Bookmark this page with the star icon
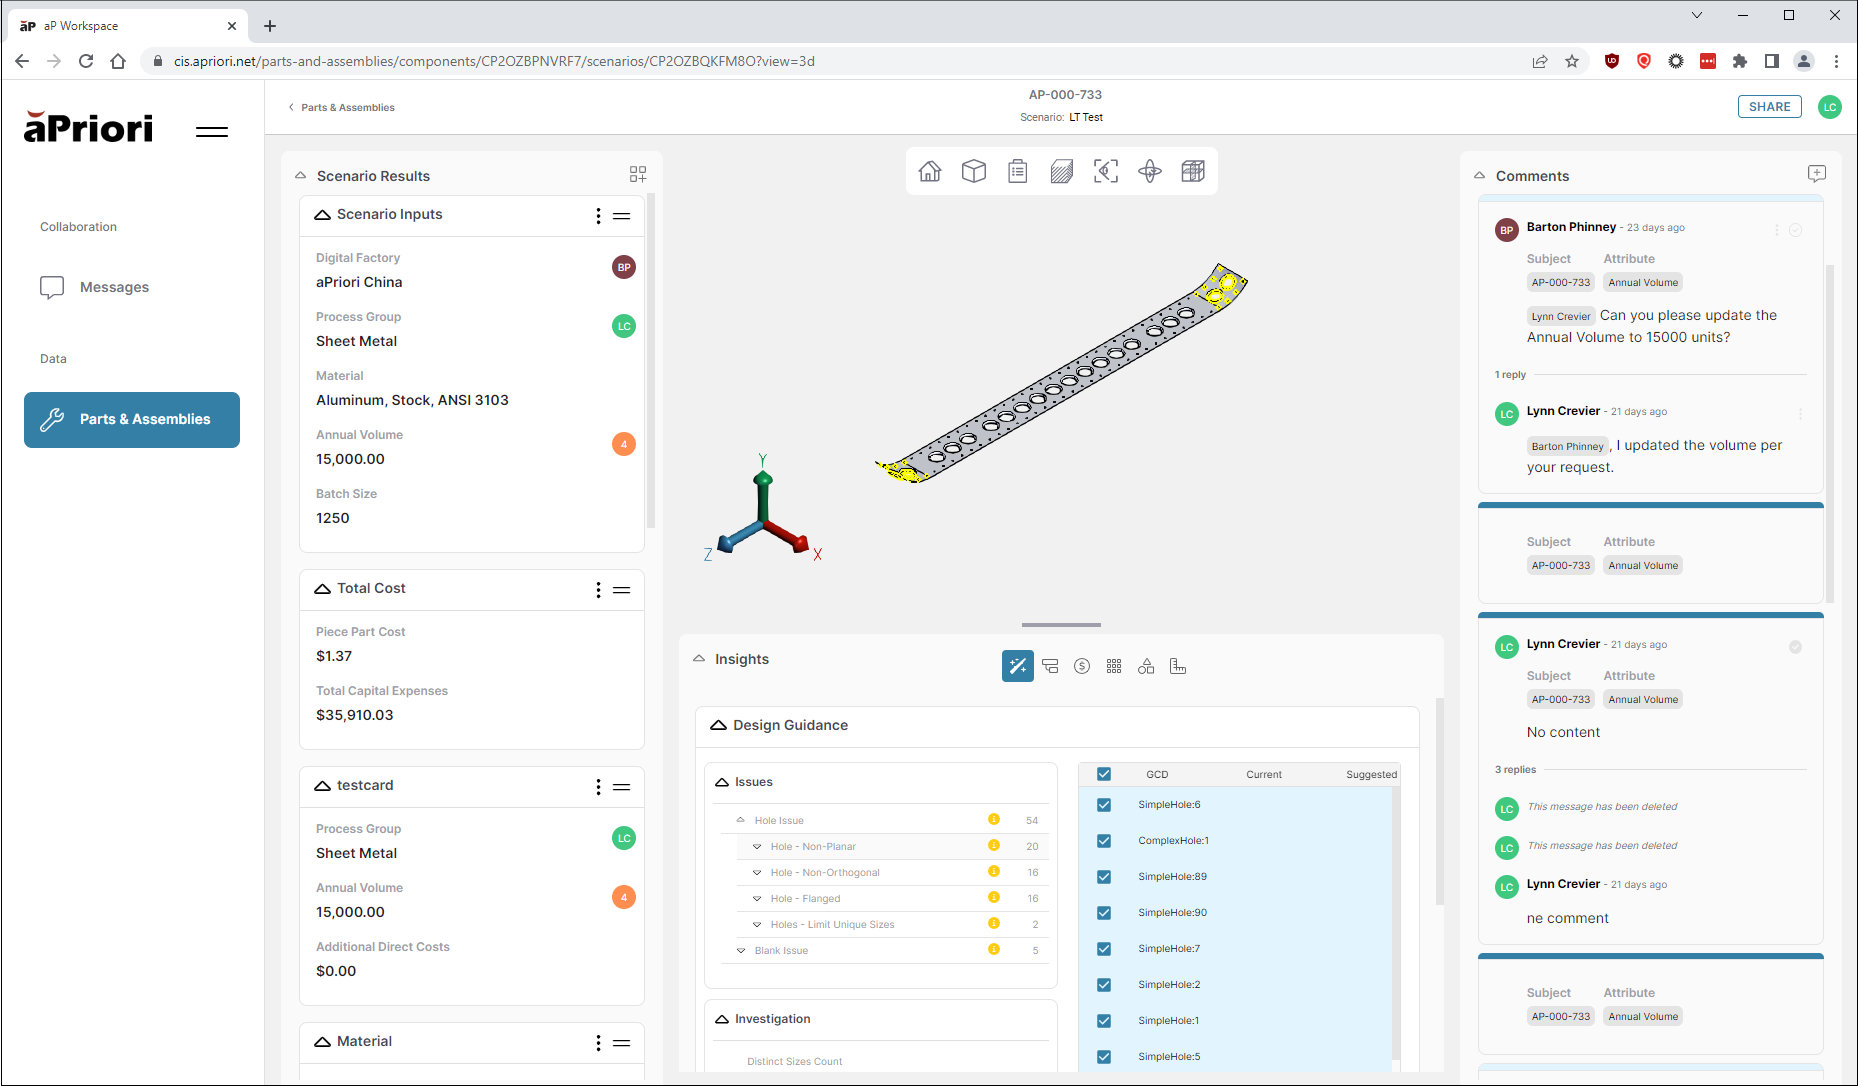Viewport: 1858px width, 1086px height. pyautogui.click(x=1572, y=61)
